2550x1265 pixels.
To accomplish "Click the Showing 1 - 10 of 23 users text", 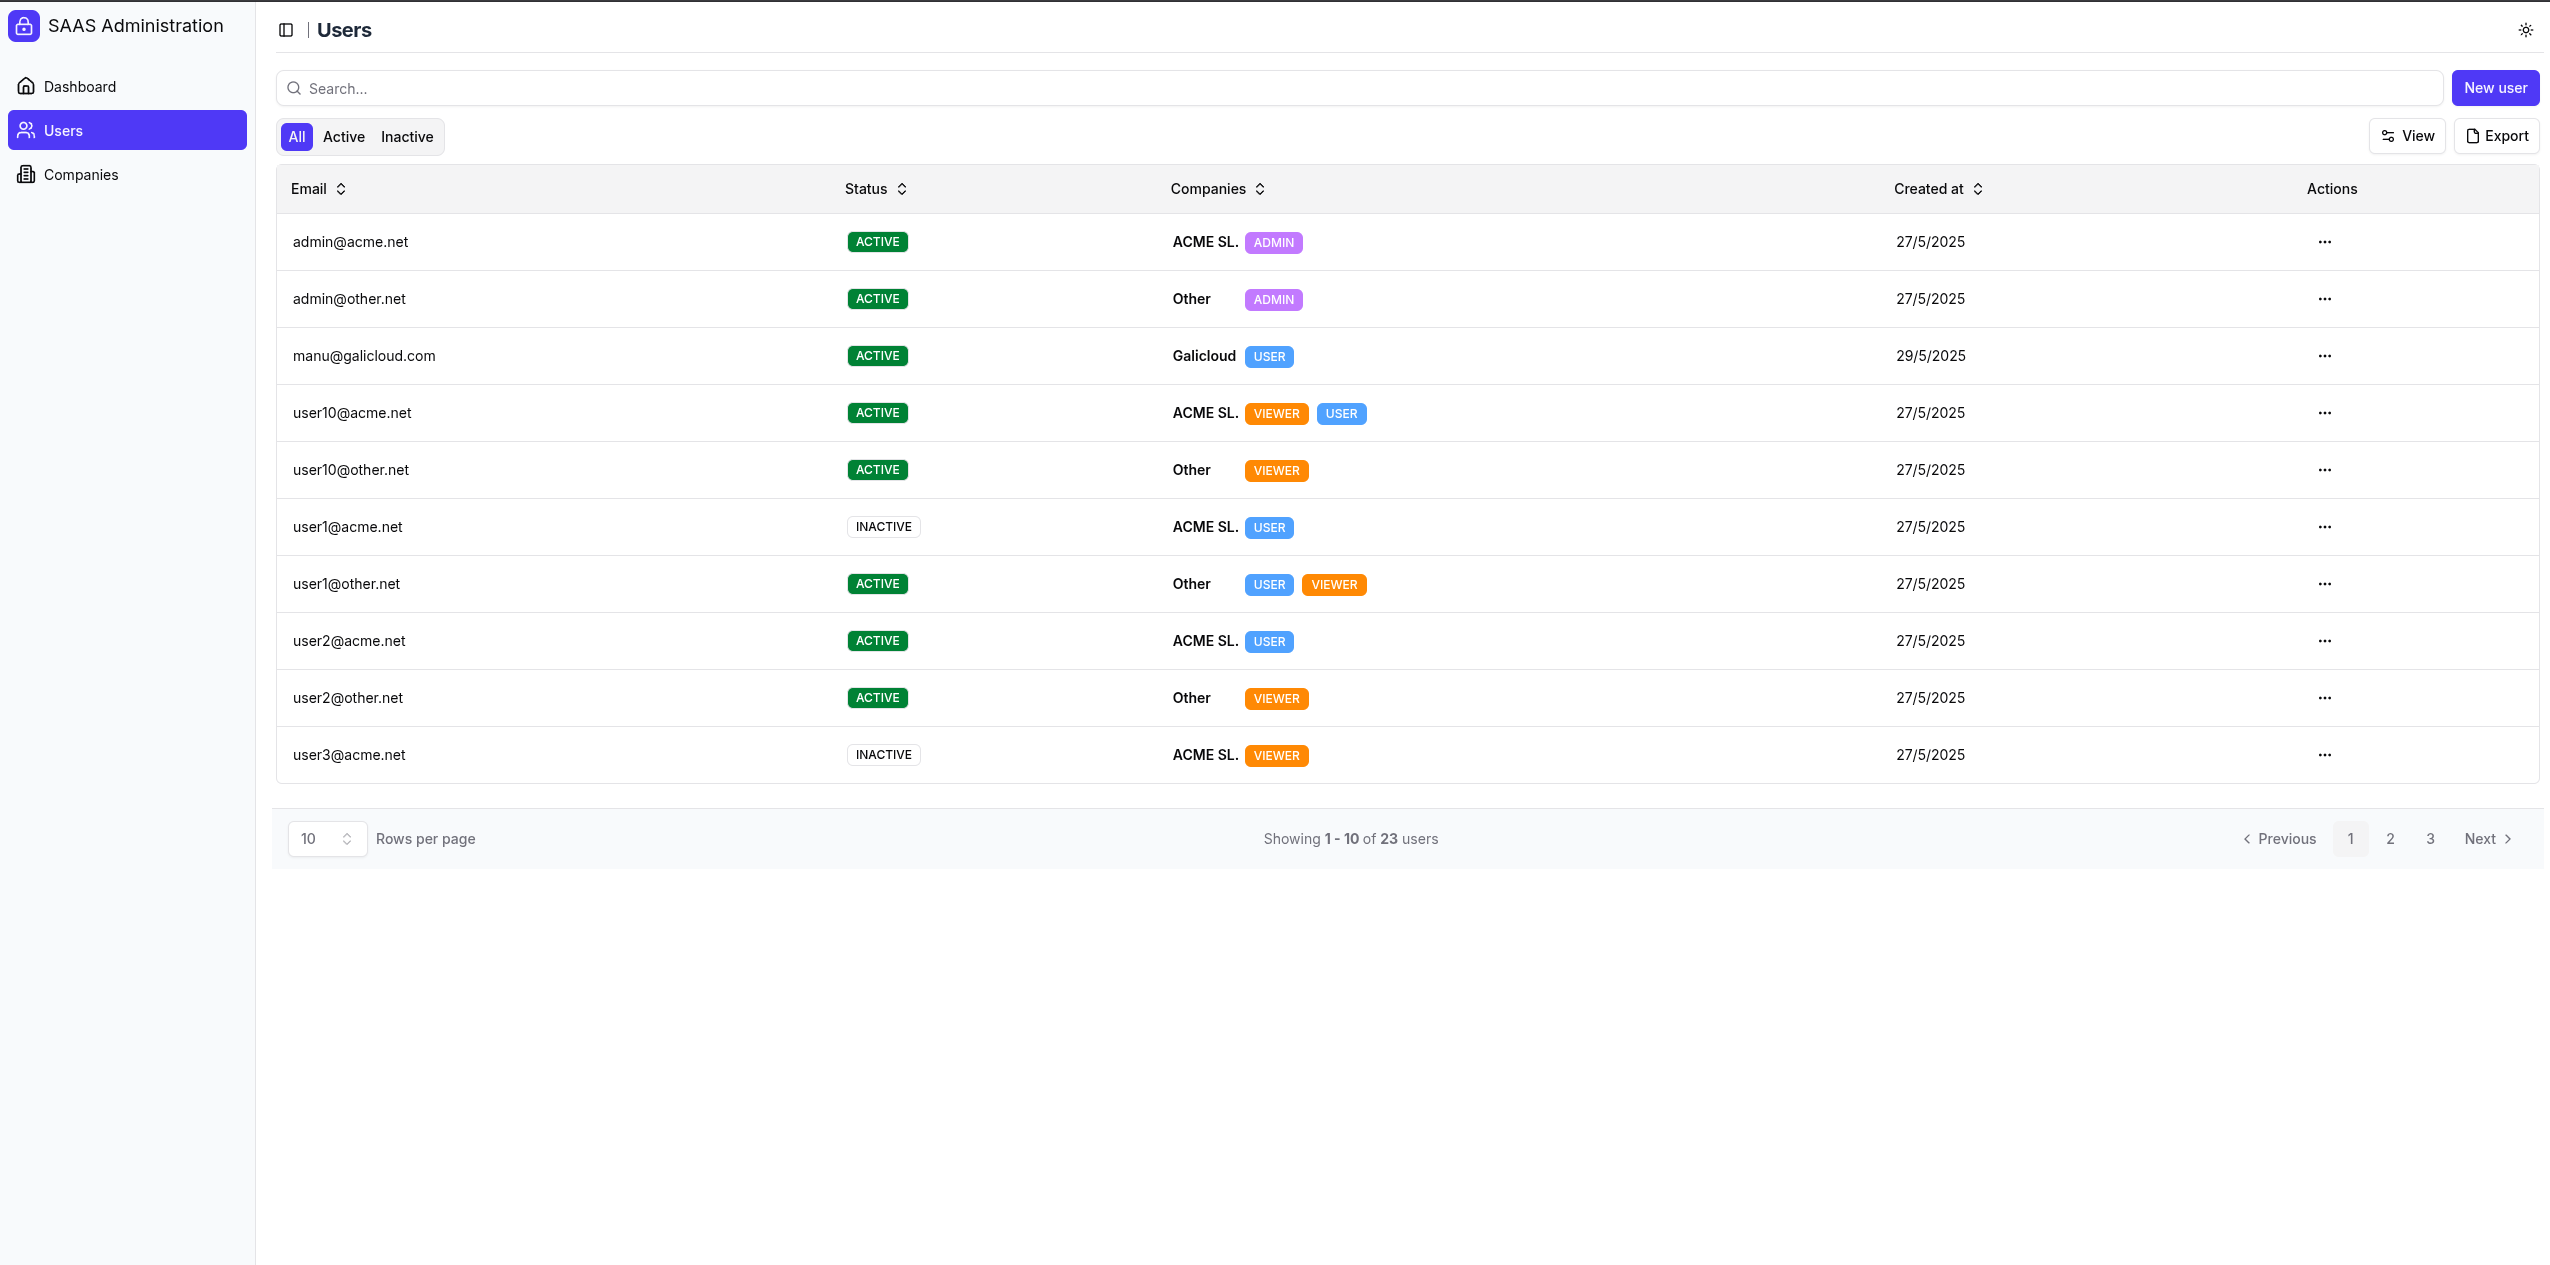I will [1351, 839].
